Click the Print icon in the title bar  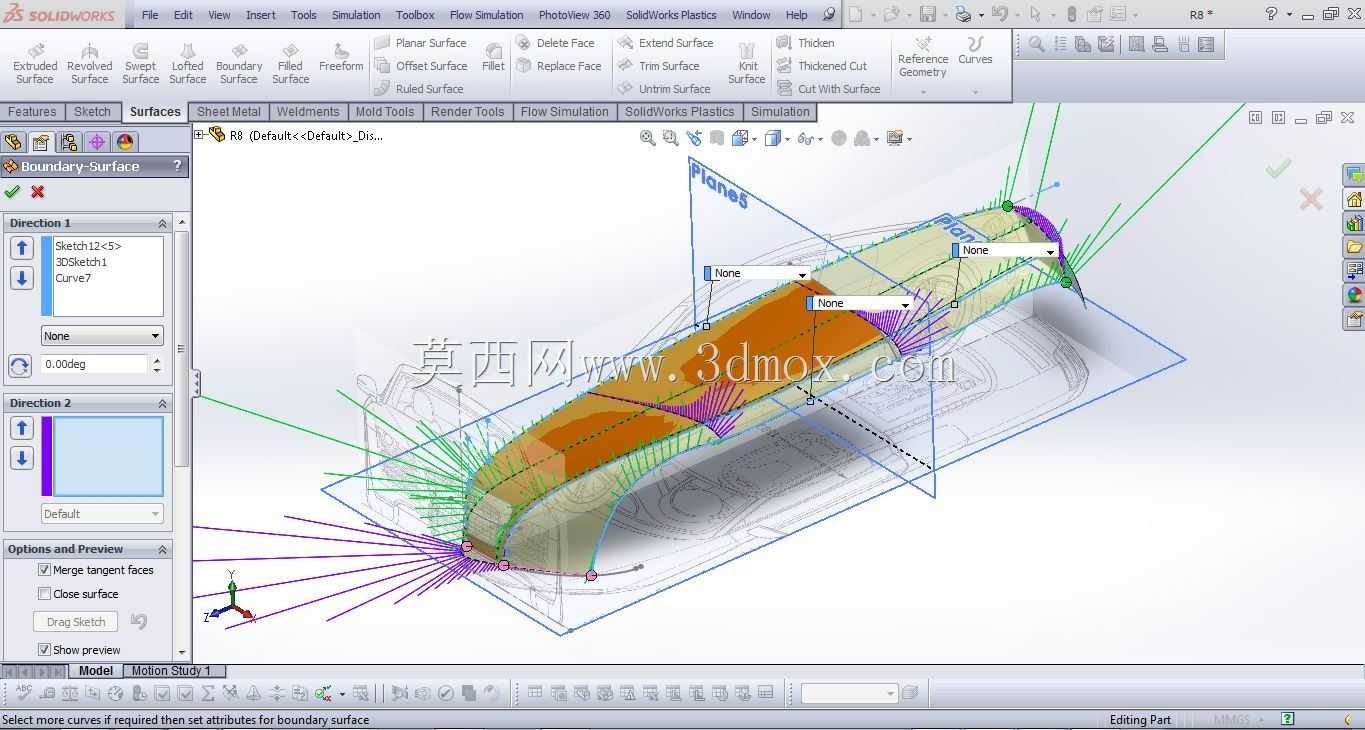pos(962,14)
